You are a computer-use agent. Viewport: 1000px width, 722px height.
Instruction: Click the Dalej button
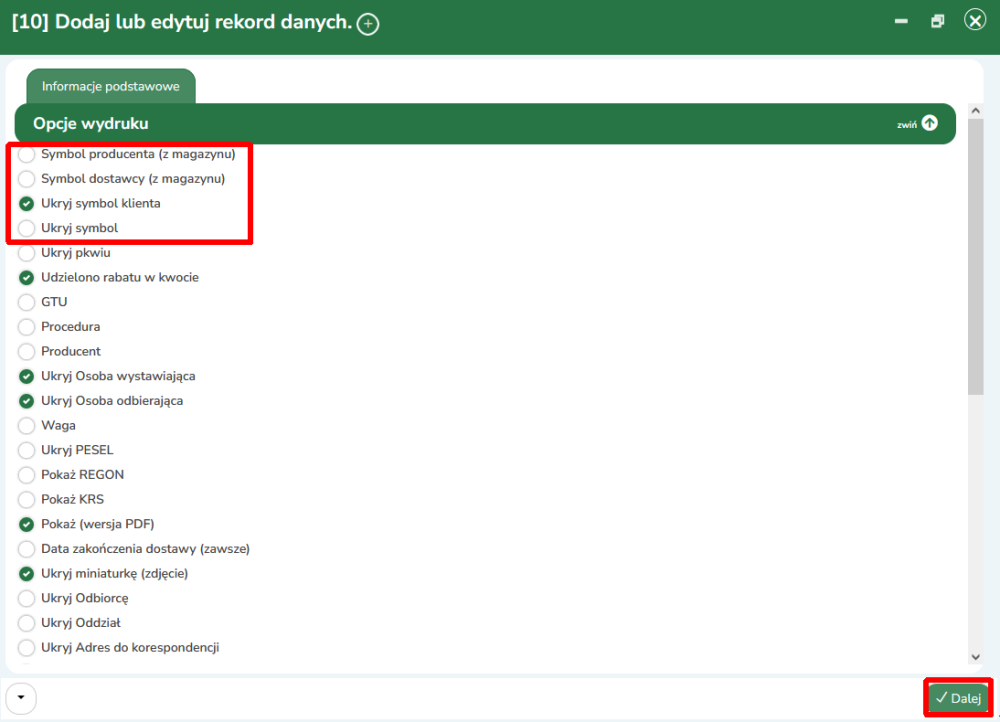(x=958, y=698)
